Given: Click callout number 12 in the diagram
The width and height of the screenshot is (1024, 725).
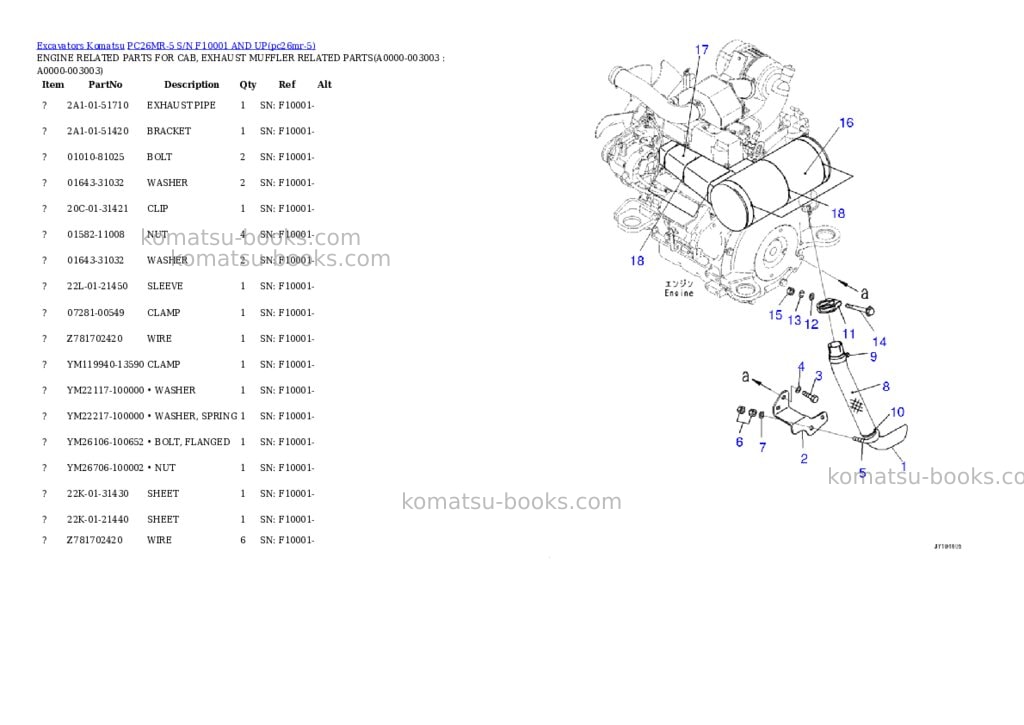Looking at the screenshot, I should coord(812,324).
